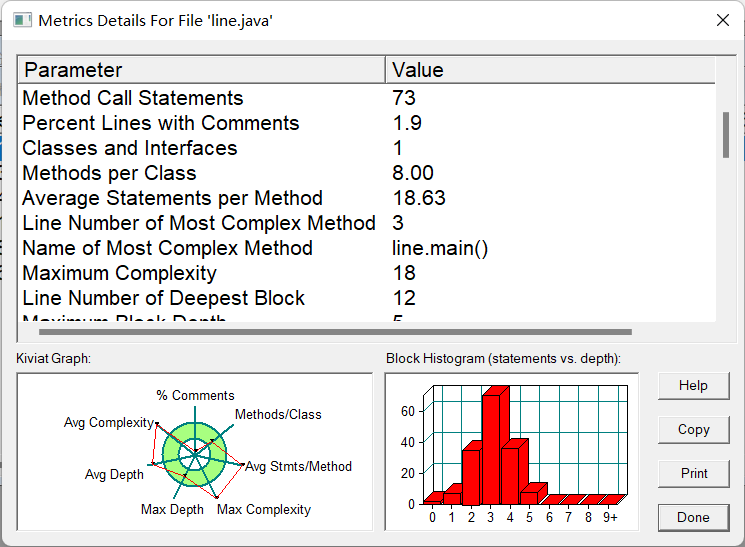Click '% Comments' label in Kiviat graph
Image resolution: width=745 pixels, height=547 pixels.
195,395
